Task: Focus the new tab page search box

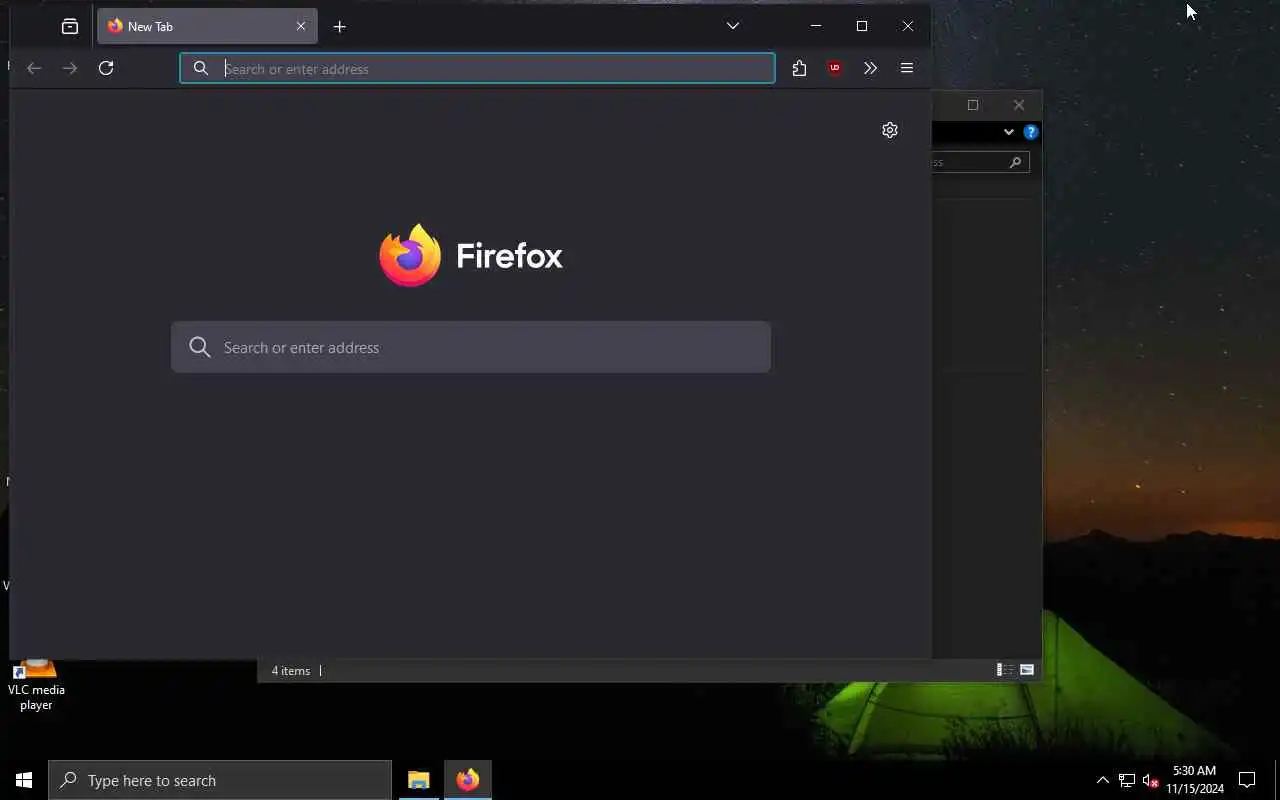Action: [x=471, y=347]
